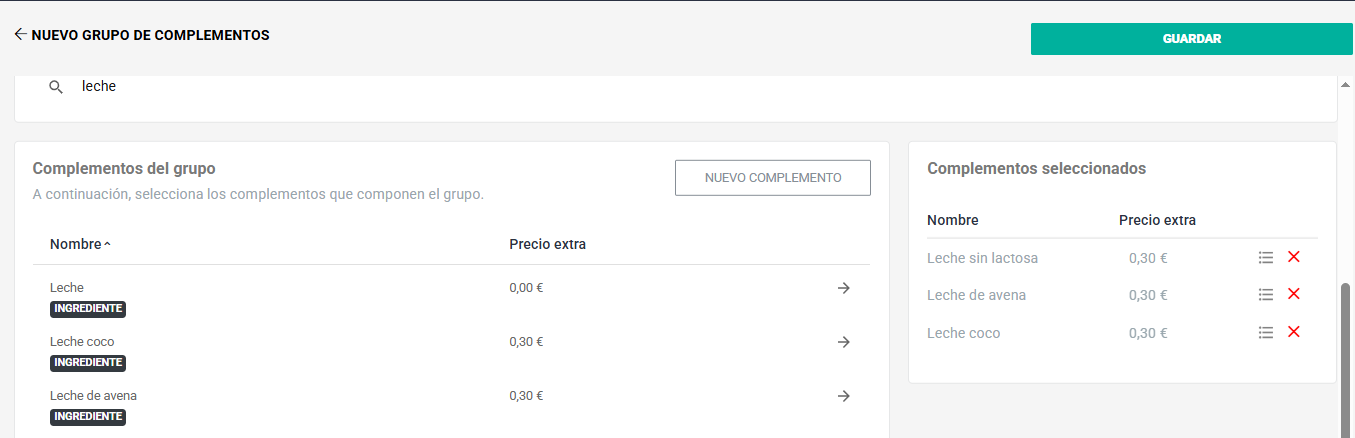Click the Precio extra header in left table
Viewport: 1355px width, 438px height.
[547, 244]
